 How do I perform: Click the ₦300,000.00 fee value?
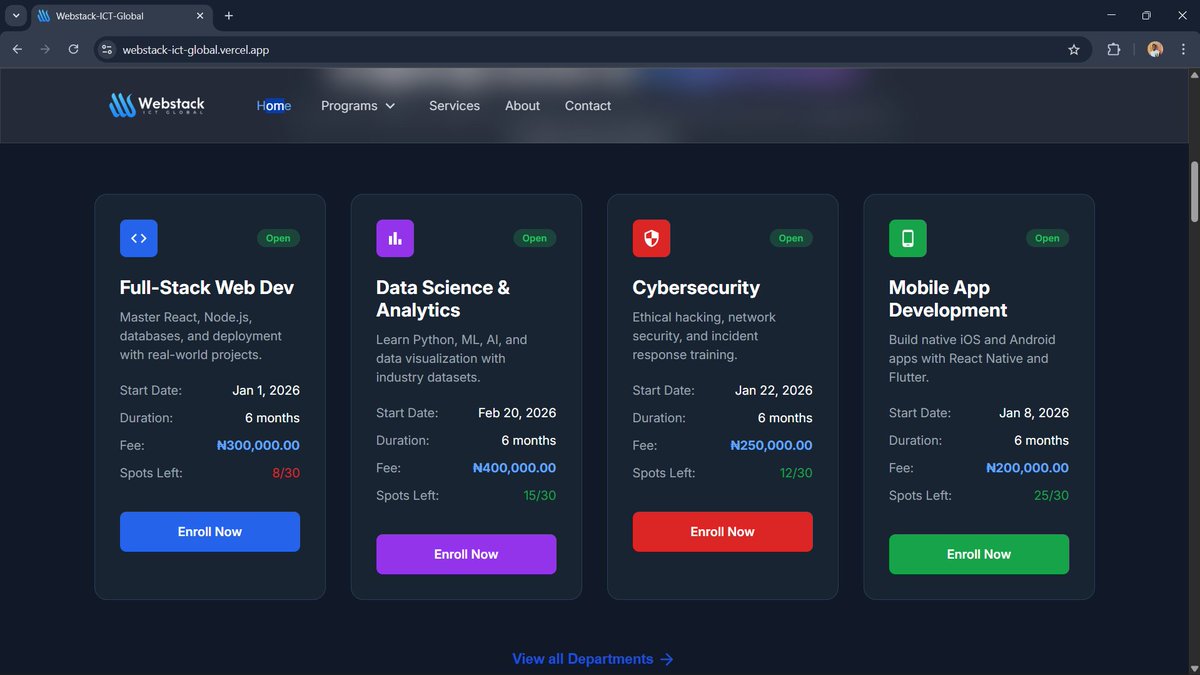pos(258,445)
